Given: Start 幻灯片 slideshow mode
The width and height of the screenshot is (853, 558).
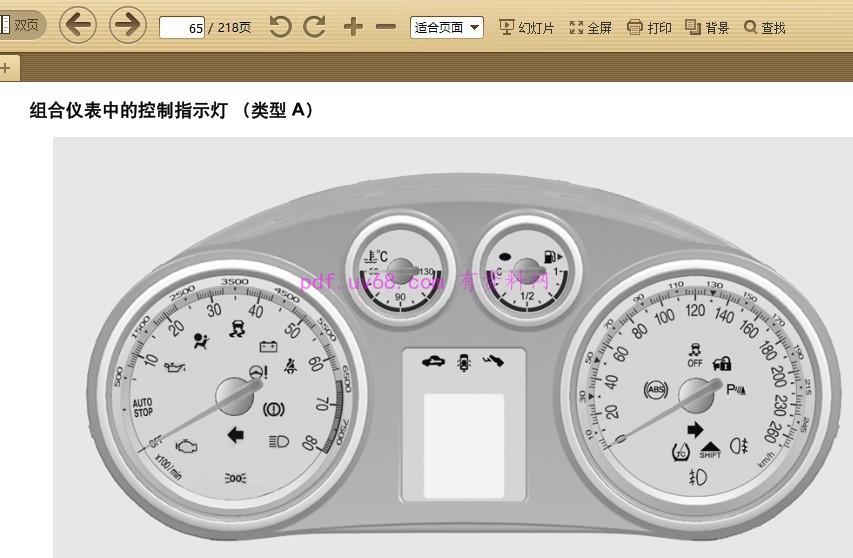Looking at the screenshot, I should 526,28.
